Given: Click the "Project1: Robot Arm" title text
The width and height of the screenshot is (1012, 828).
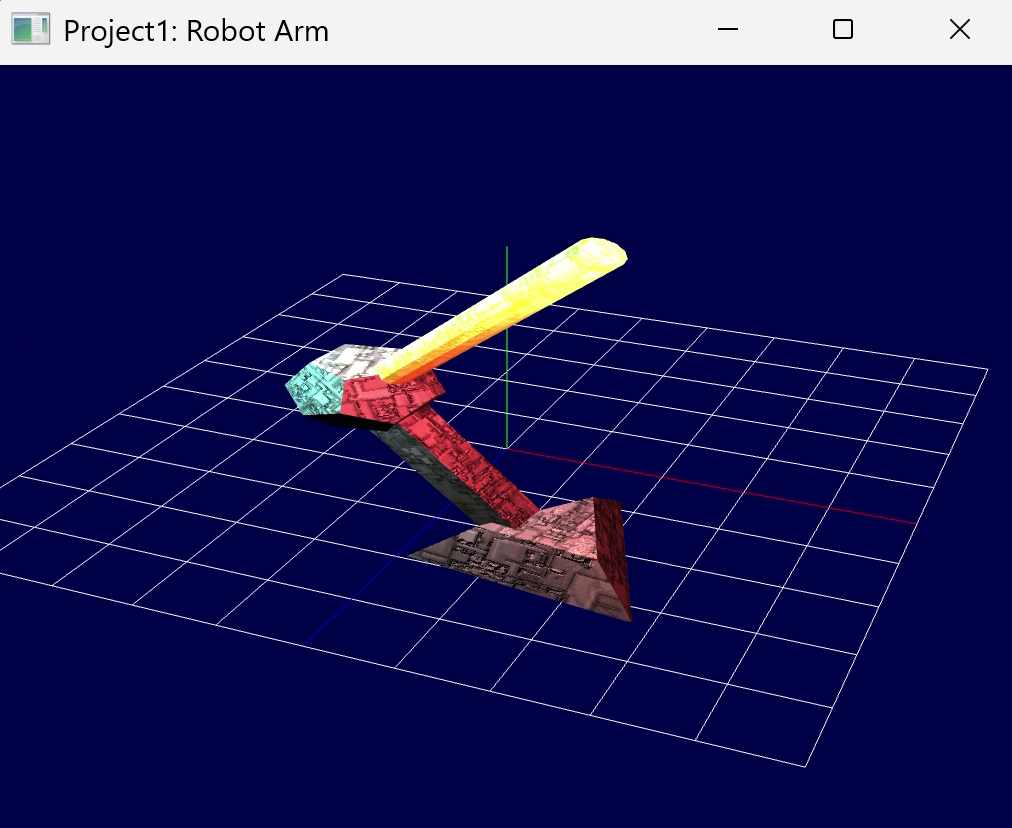Looking at the screenshot, I should tap(196, 31).
